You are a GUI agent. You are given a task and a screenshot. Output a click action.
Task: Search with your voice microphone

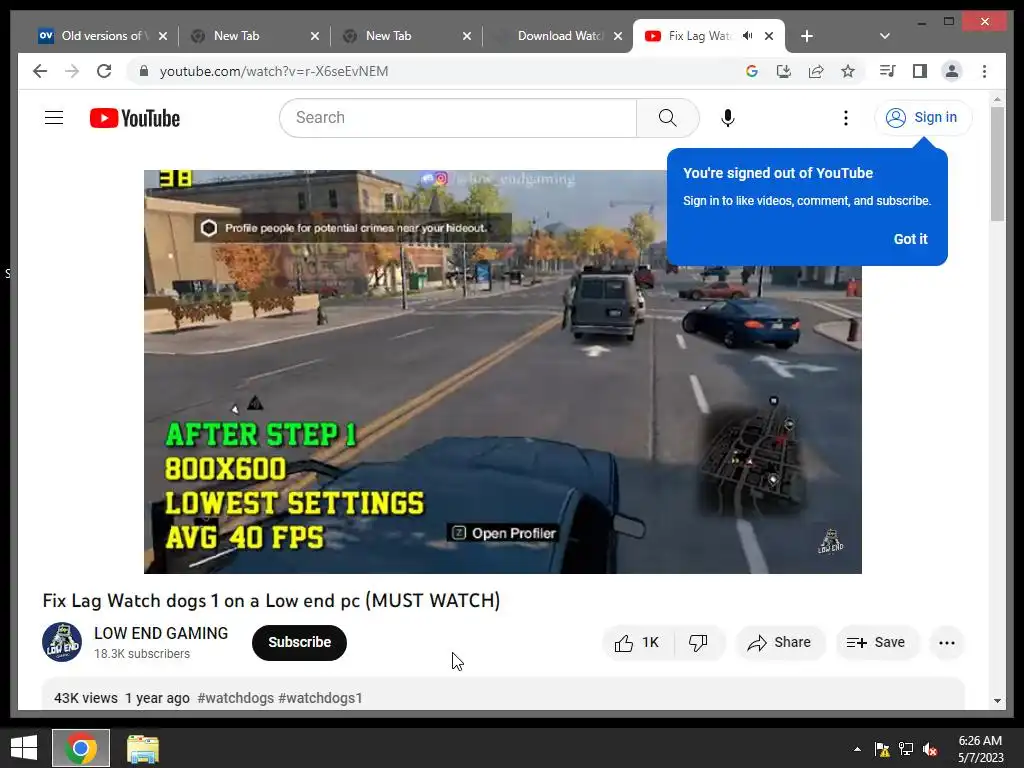coord(728,118)
